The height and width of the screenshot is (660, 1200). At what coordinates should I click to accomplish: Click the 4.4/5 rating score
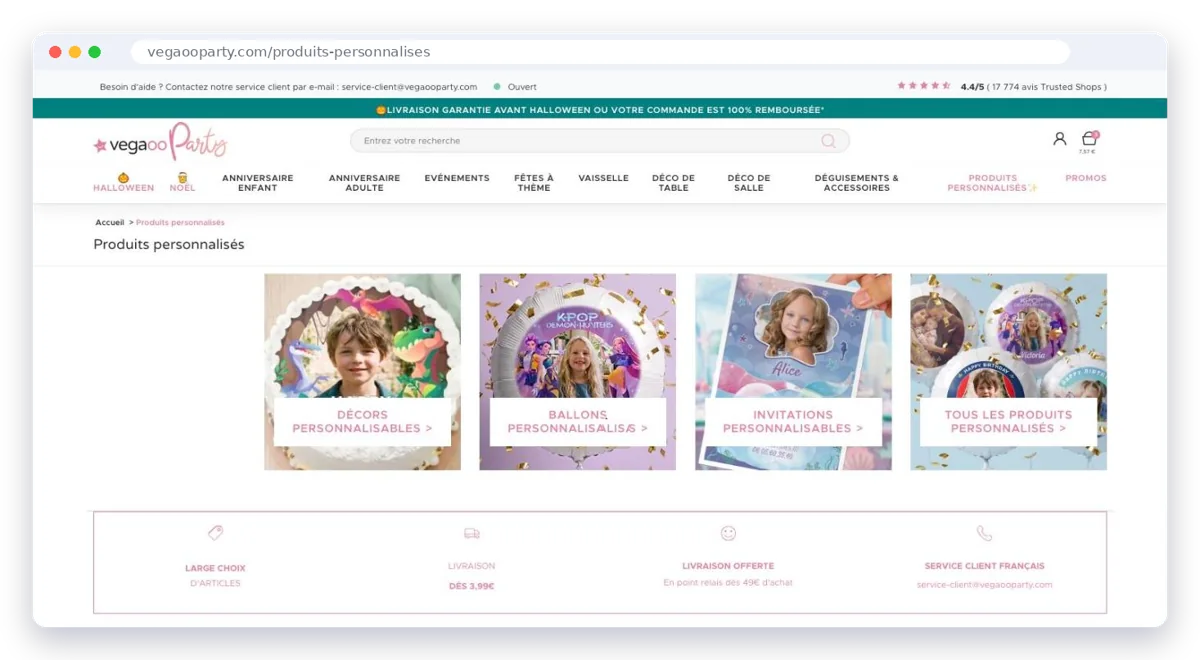click(972, 87)
